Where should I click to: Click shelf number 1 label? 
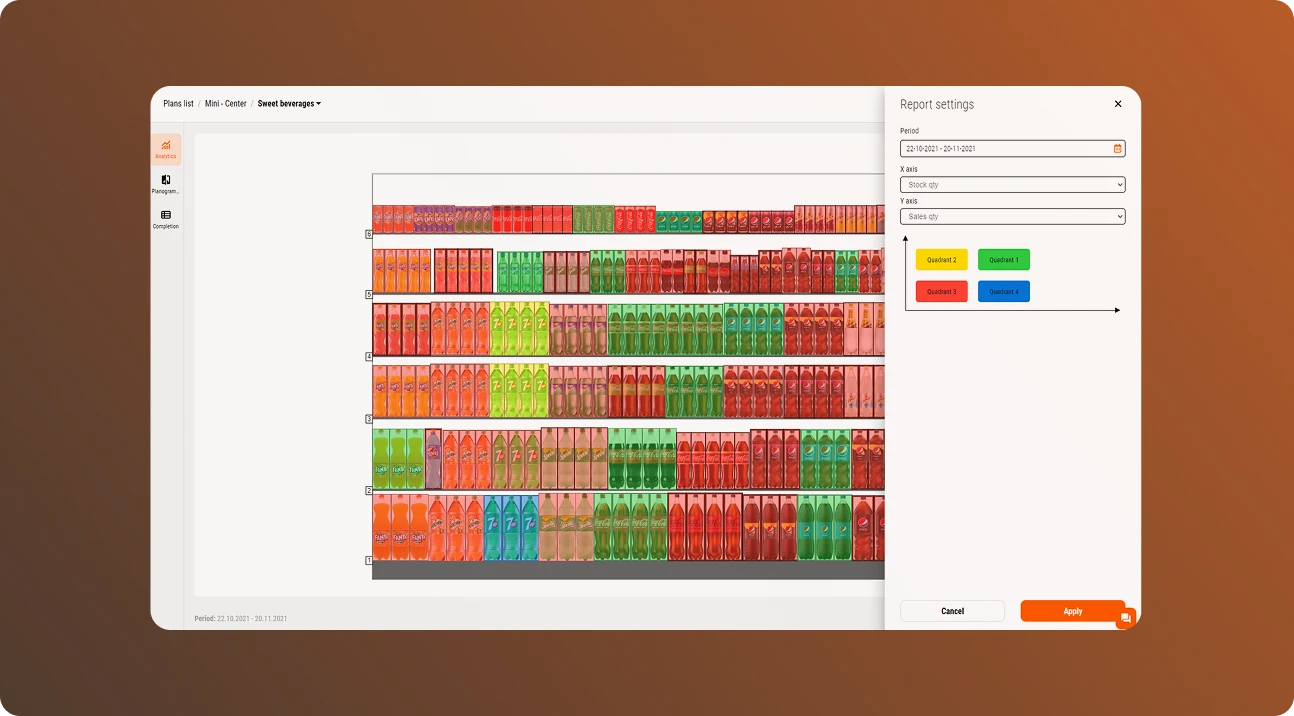point(369,560)
